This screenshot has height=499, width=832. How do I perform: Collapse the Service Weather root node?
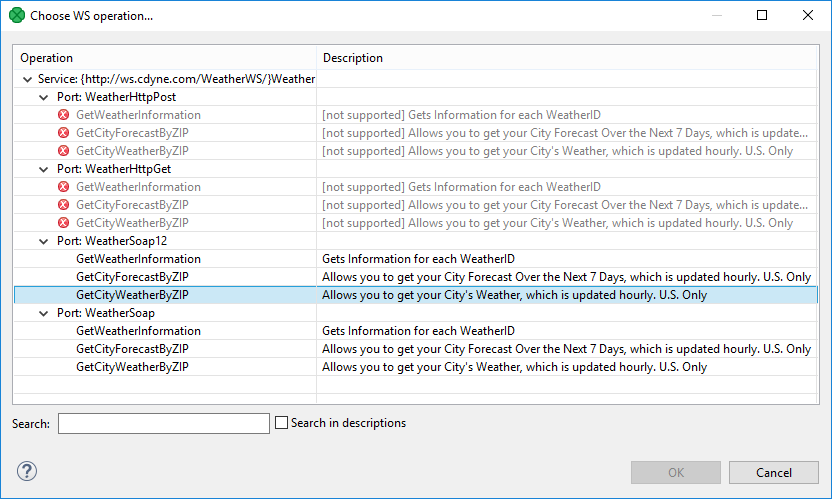tap(25, 79)
